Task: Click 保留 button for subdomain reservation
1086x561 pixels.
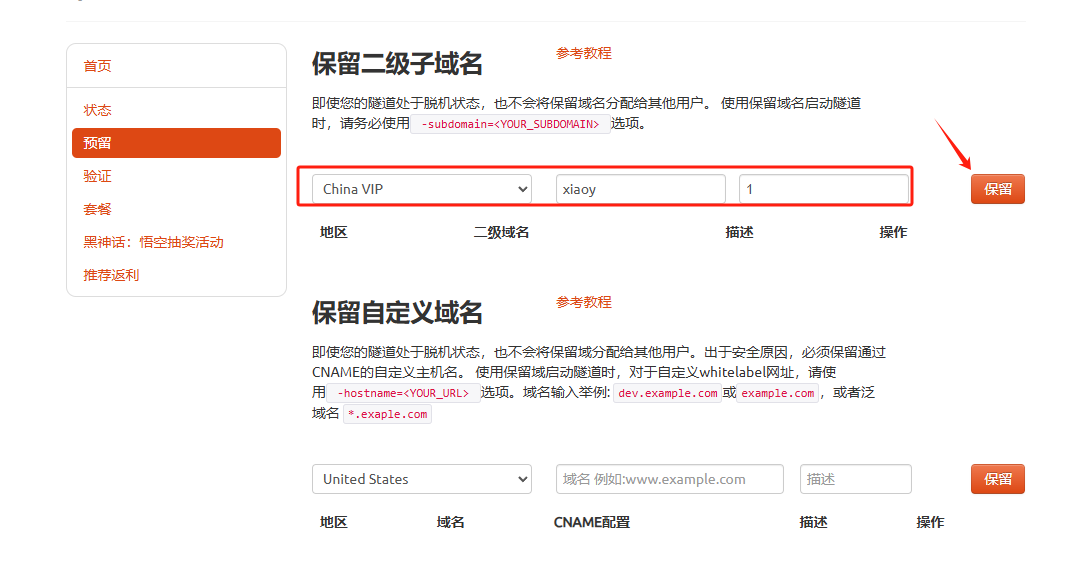Action: [x=997, y=189]
